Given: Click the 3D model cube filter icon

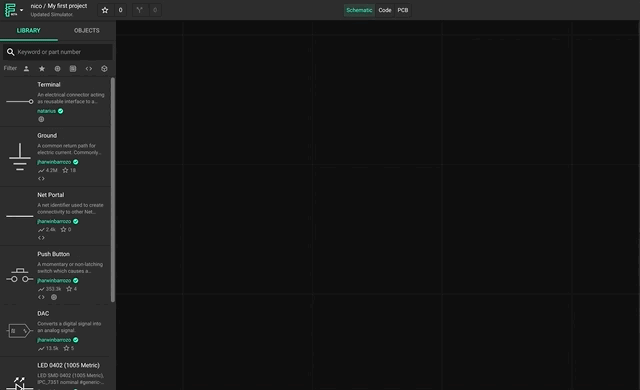Looking at the screenshot, I should 104,69.
